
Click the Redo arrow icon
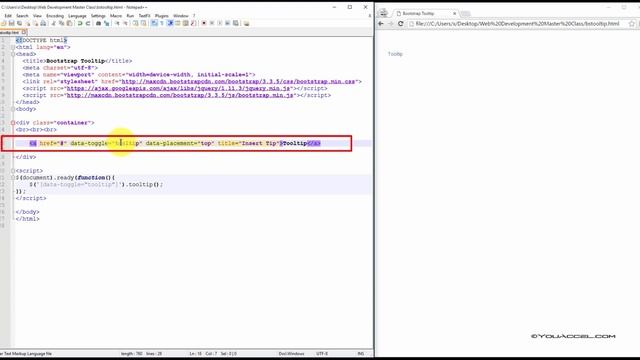pos(88,23)
